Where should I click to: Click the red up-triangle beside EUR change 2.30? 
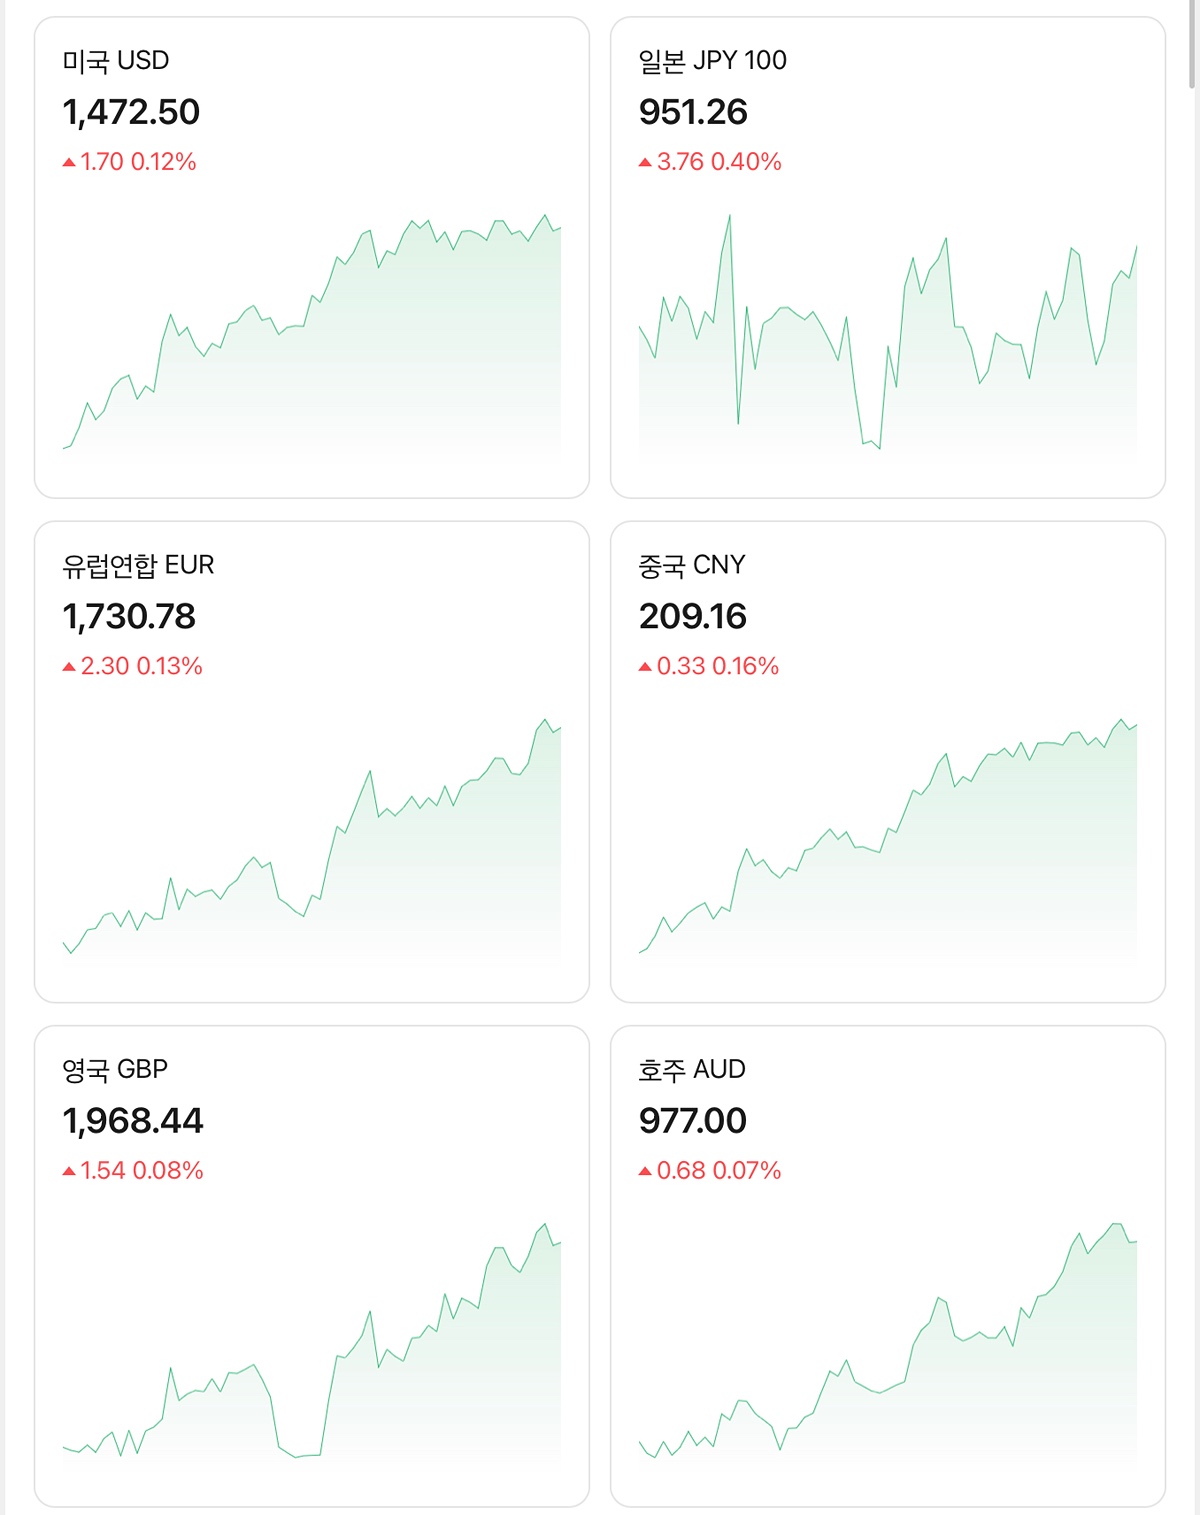[x=69, y=667]
